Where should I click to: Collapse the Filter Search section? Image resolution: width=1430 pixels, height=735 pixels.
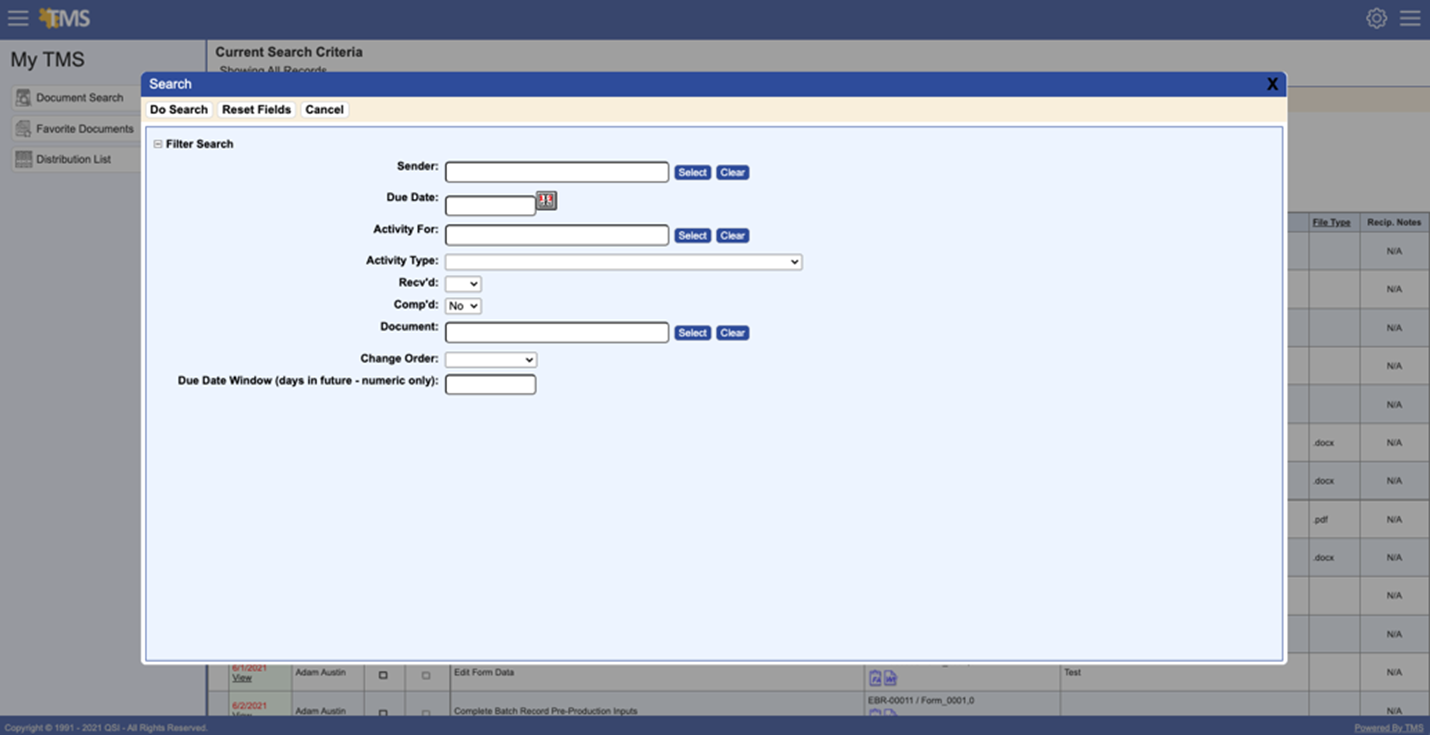(158, 144)
